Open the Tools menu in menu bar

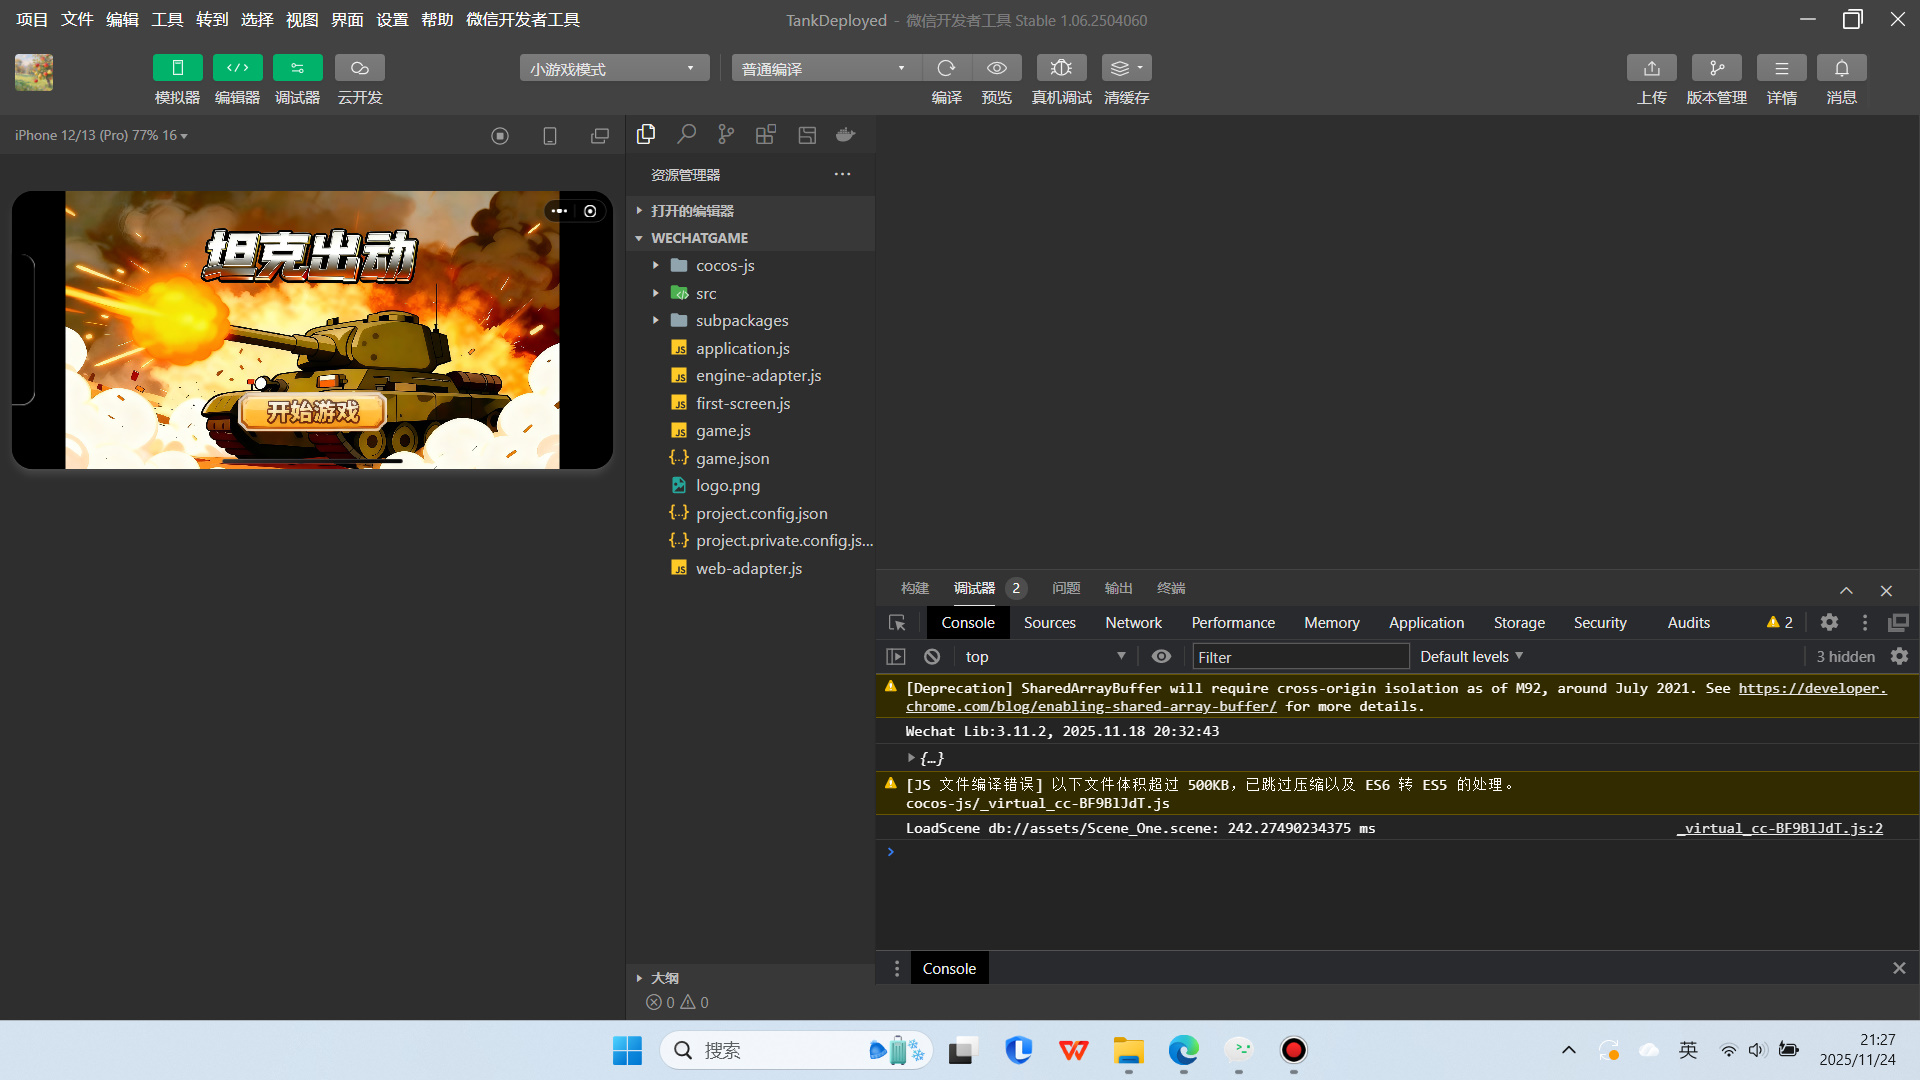[x=167, y=20]
